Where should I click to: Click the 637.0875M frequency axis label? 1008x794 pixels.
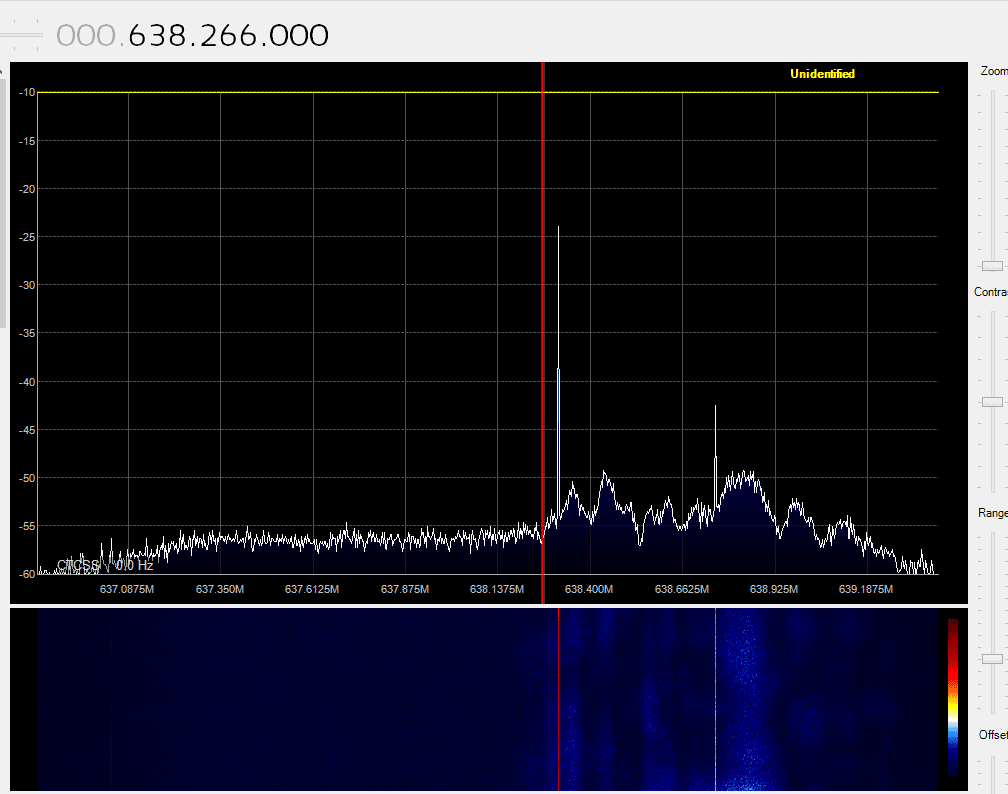coord(127,590)
